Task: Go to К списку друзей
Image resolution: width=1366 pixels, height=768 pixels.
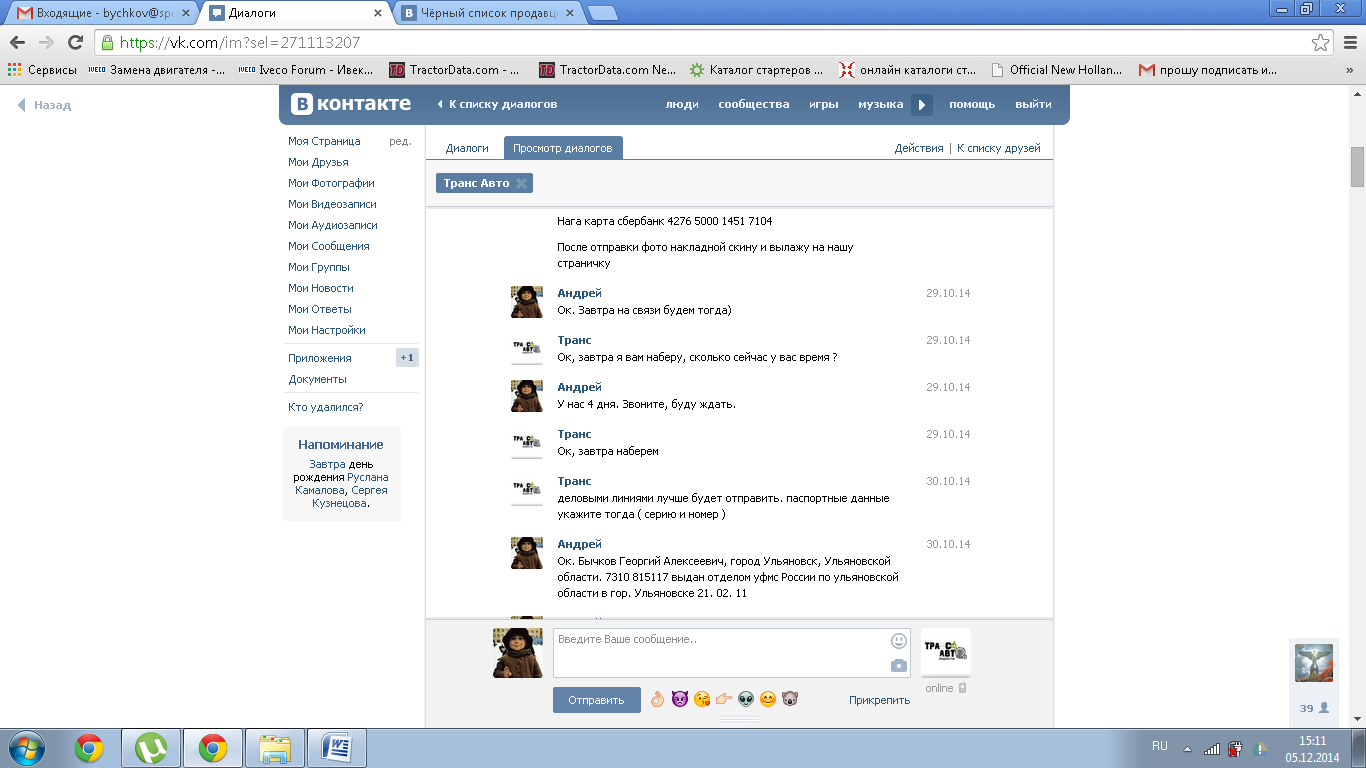Action: click(999, 148)
